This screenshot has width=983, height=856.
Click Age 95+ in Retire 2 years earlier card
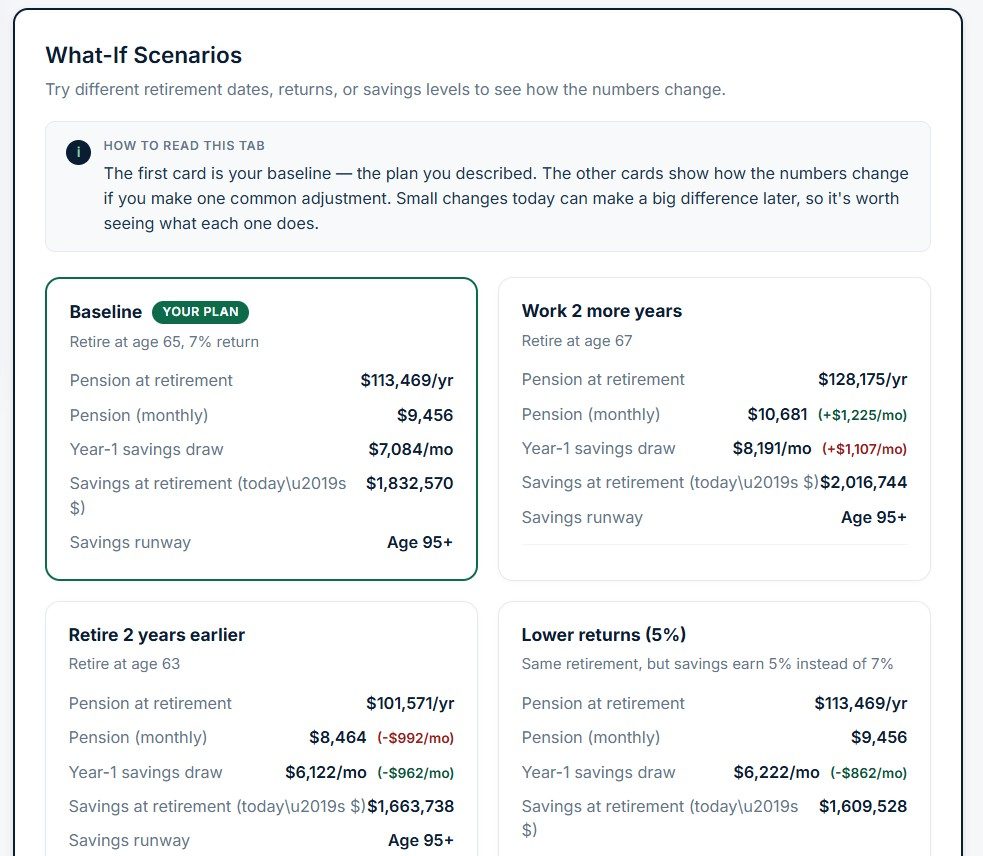click(x=421, y=840)
